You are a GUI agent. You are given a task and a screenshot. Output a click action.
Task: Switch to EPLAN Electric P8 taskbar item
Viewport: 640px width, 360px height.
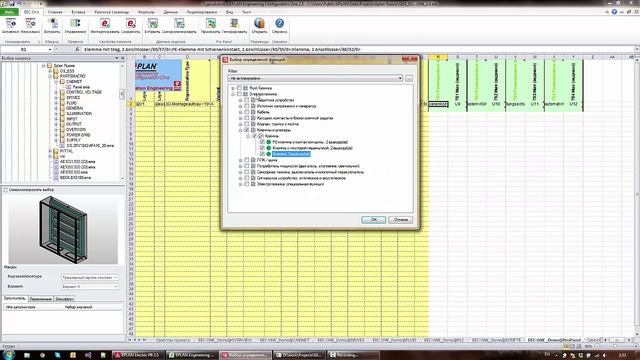click(x=138, y=355)
